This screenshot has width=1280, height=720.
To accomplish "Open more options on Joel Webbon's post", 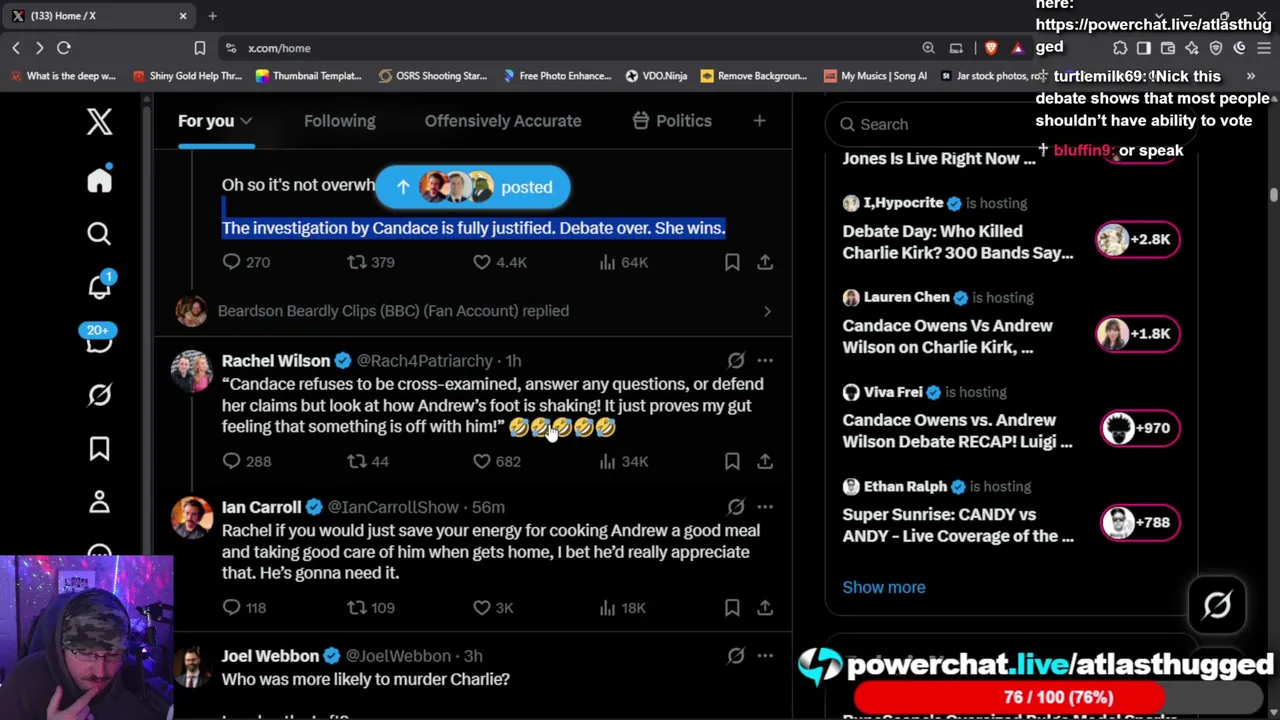I will (765, 656).
